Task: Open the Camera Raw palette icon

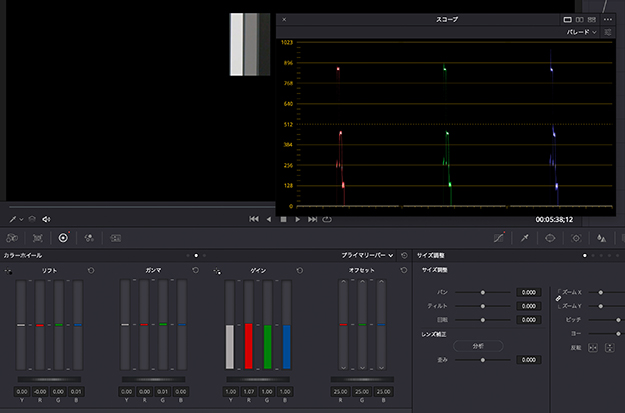Action: (x=11, y=238)
